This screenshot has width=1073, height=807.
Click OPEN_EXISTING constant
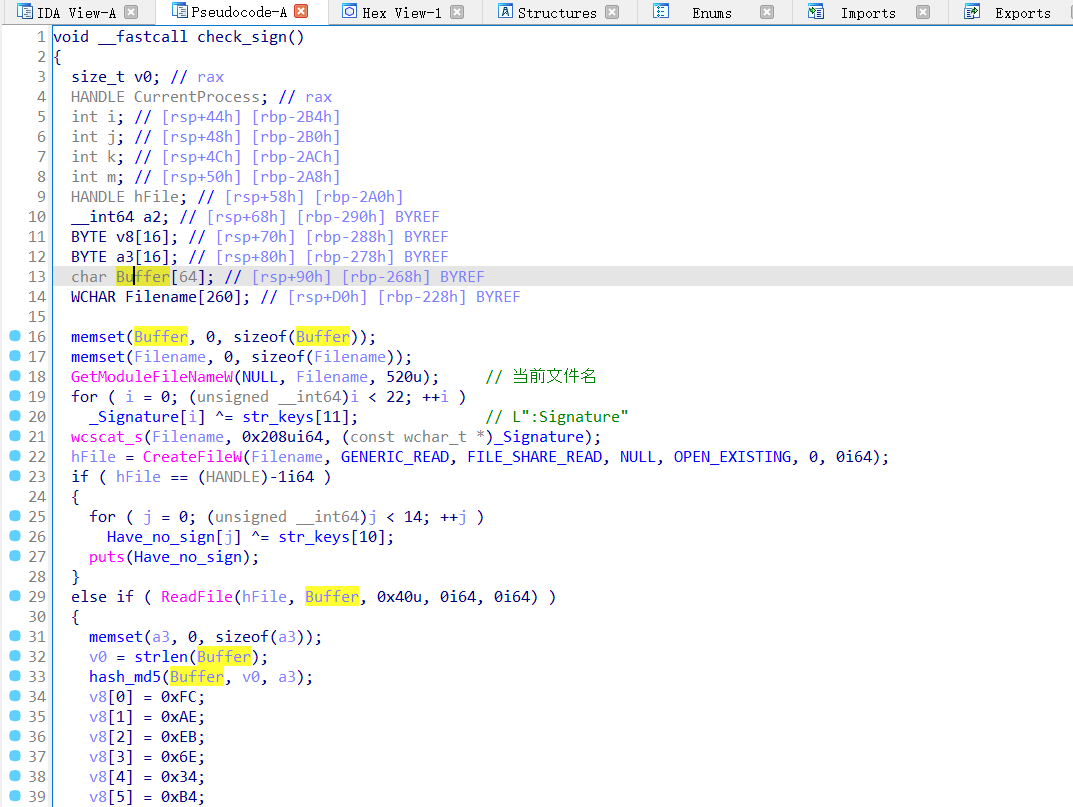coord(732,457)
